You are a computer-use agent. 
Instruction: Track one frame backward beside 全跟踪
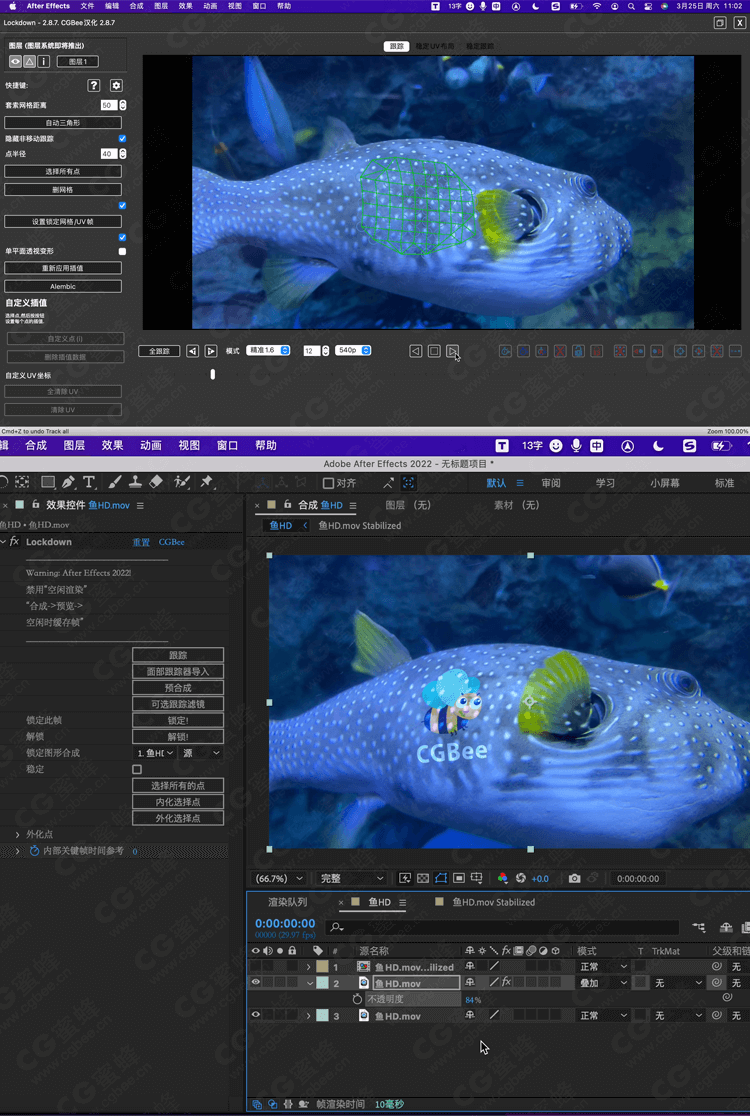point(192,351)
